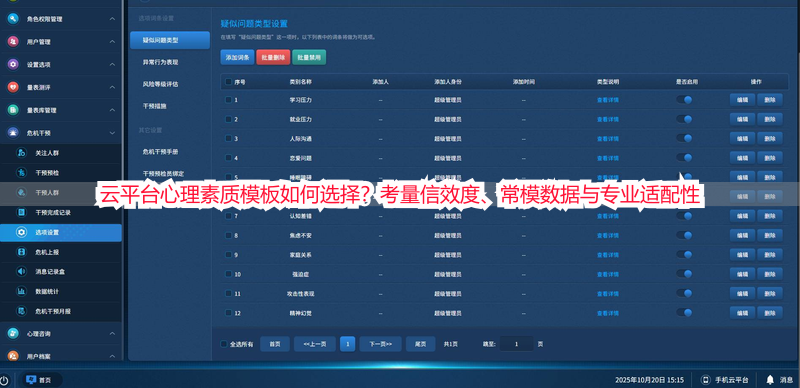Image resolution: width=800 pixels, height=388 pixels.
Task: Click 编辑 for 学习压力 row
Action: tap(742, 100)
